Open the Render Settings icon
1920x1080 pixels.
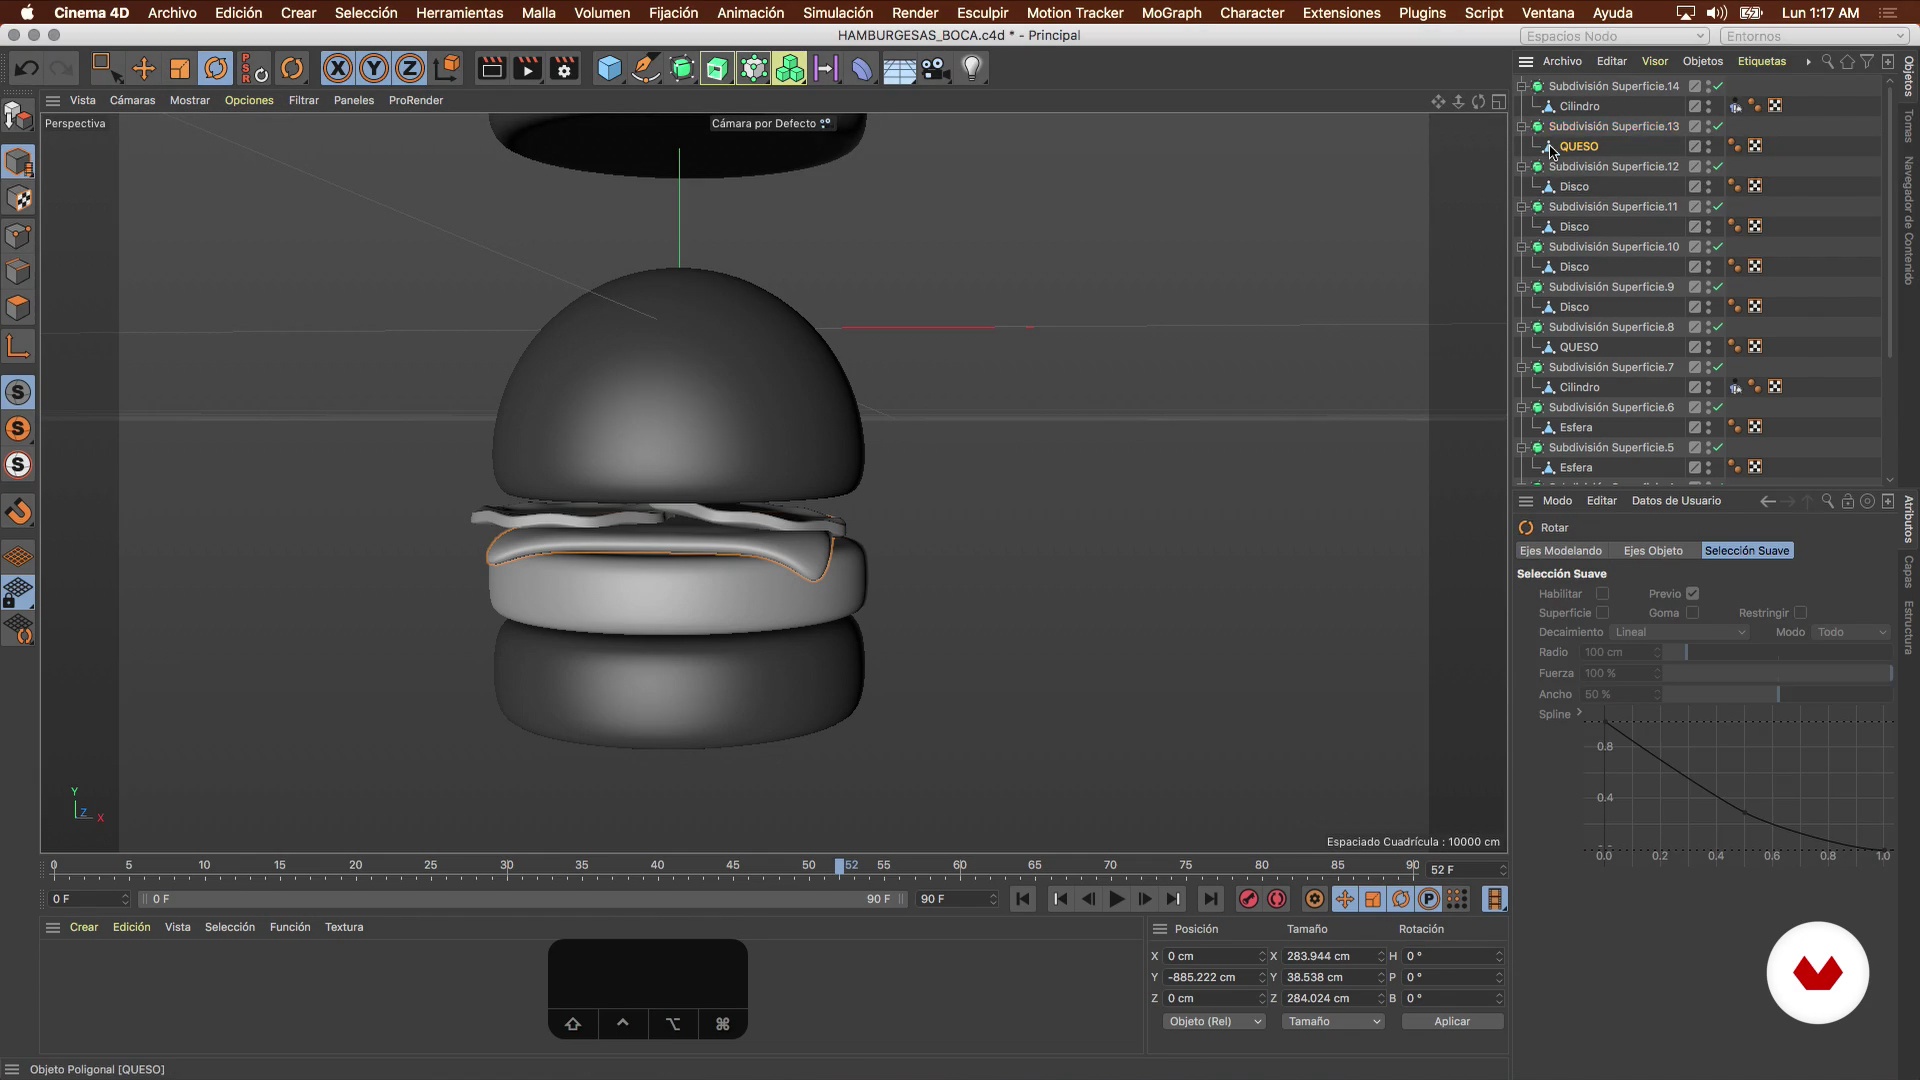pos(564,69)
